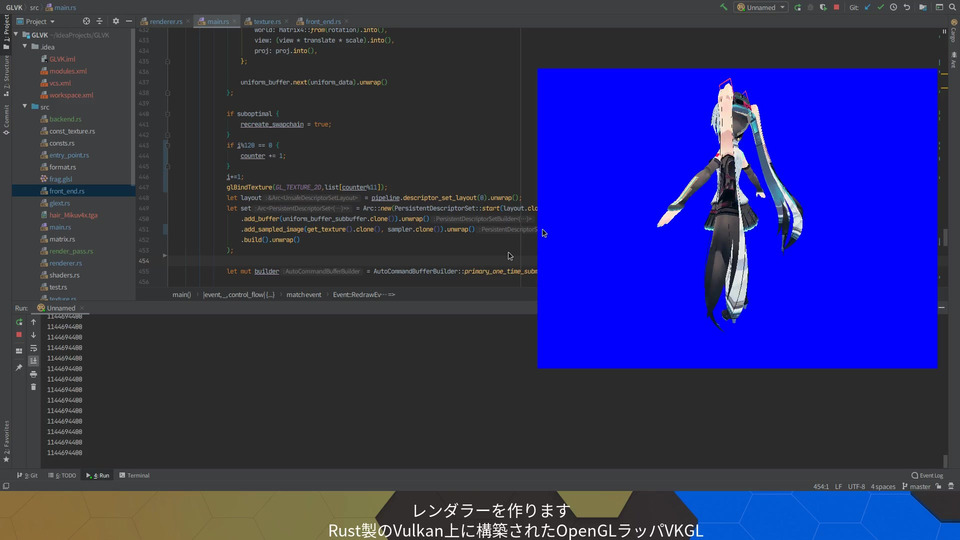Open GLVK.iml in project tree
960x540 pixels.
pyautogui.click(x=62, y=59)
